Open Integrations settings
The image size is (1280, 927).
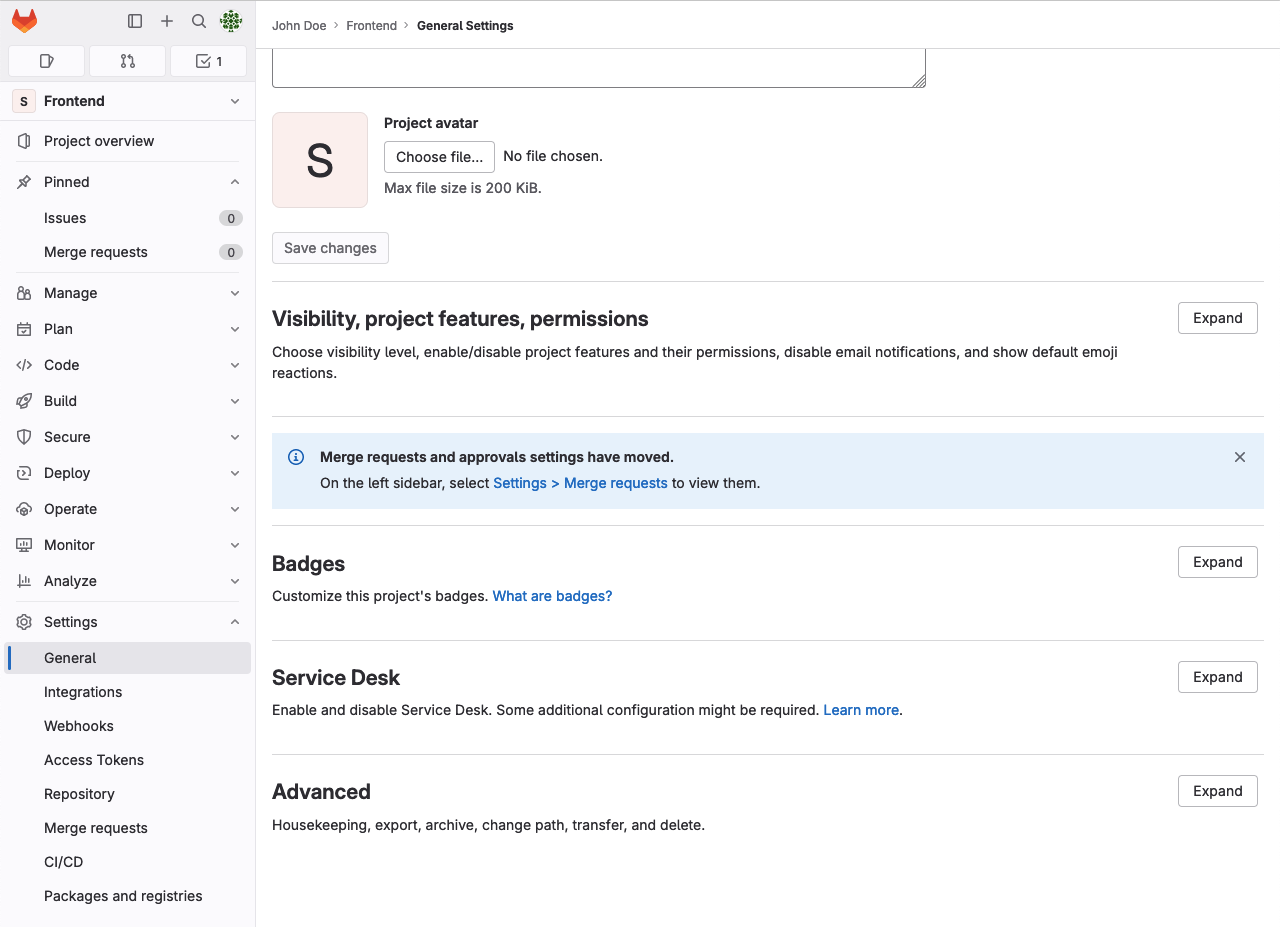point(127,692)
